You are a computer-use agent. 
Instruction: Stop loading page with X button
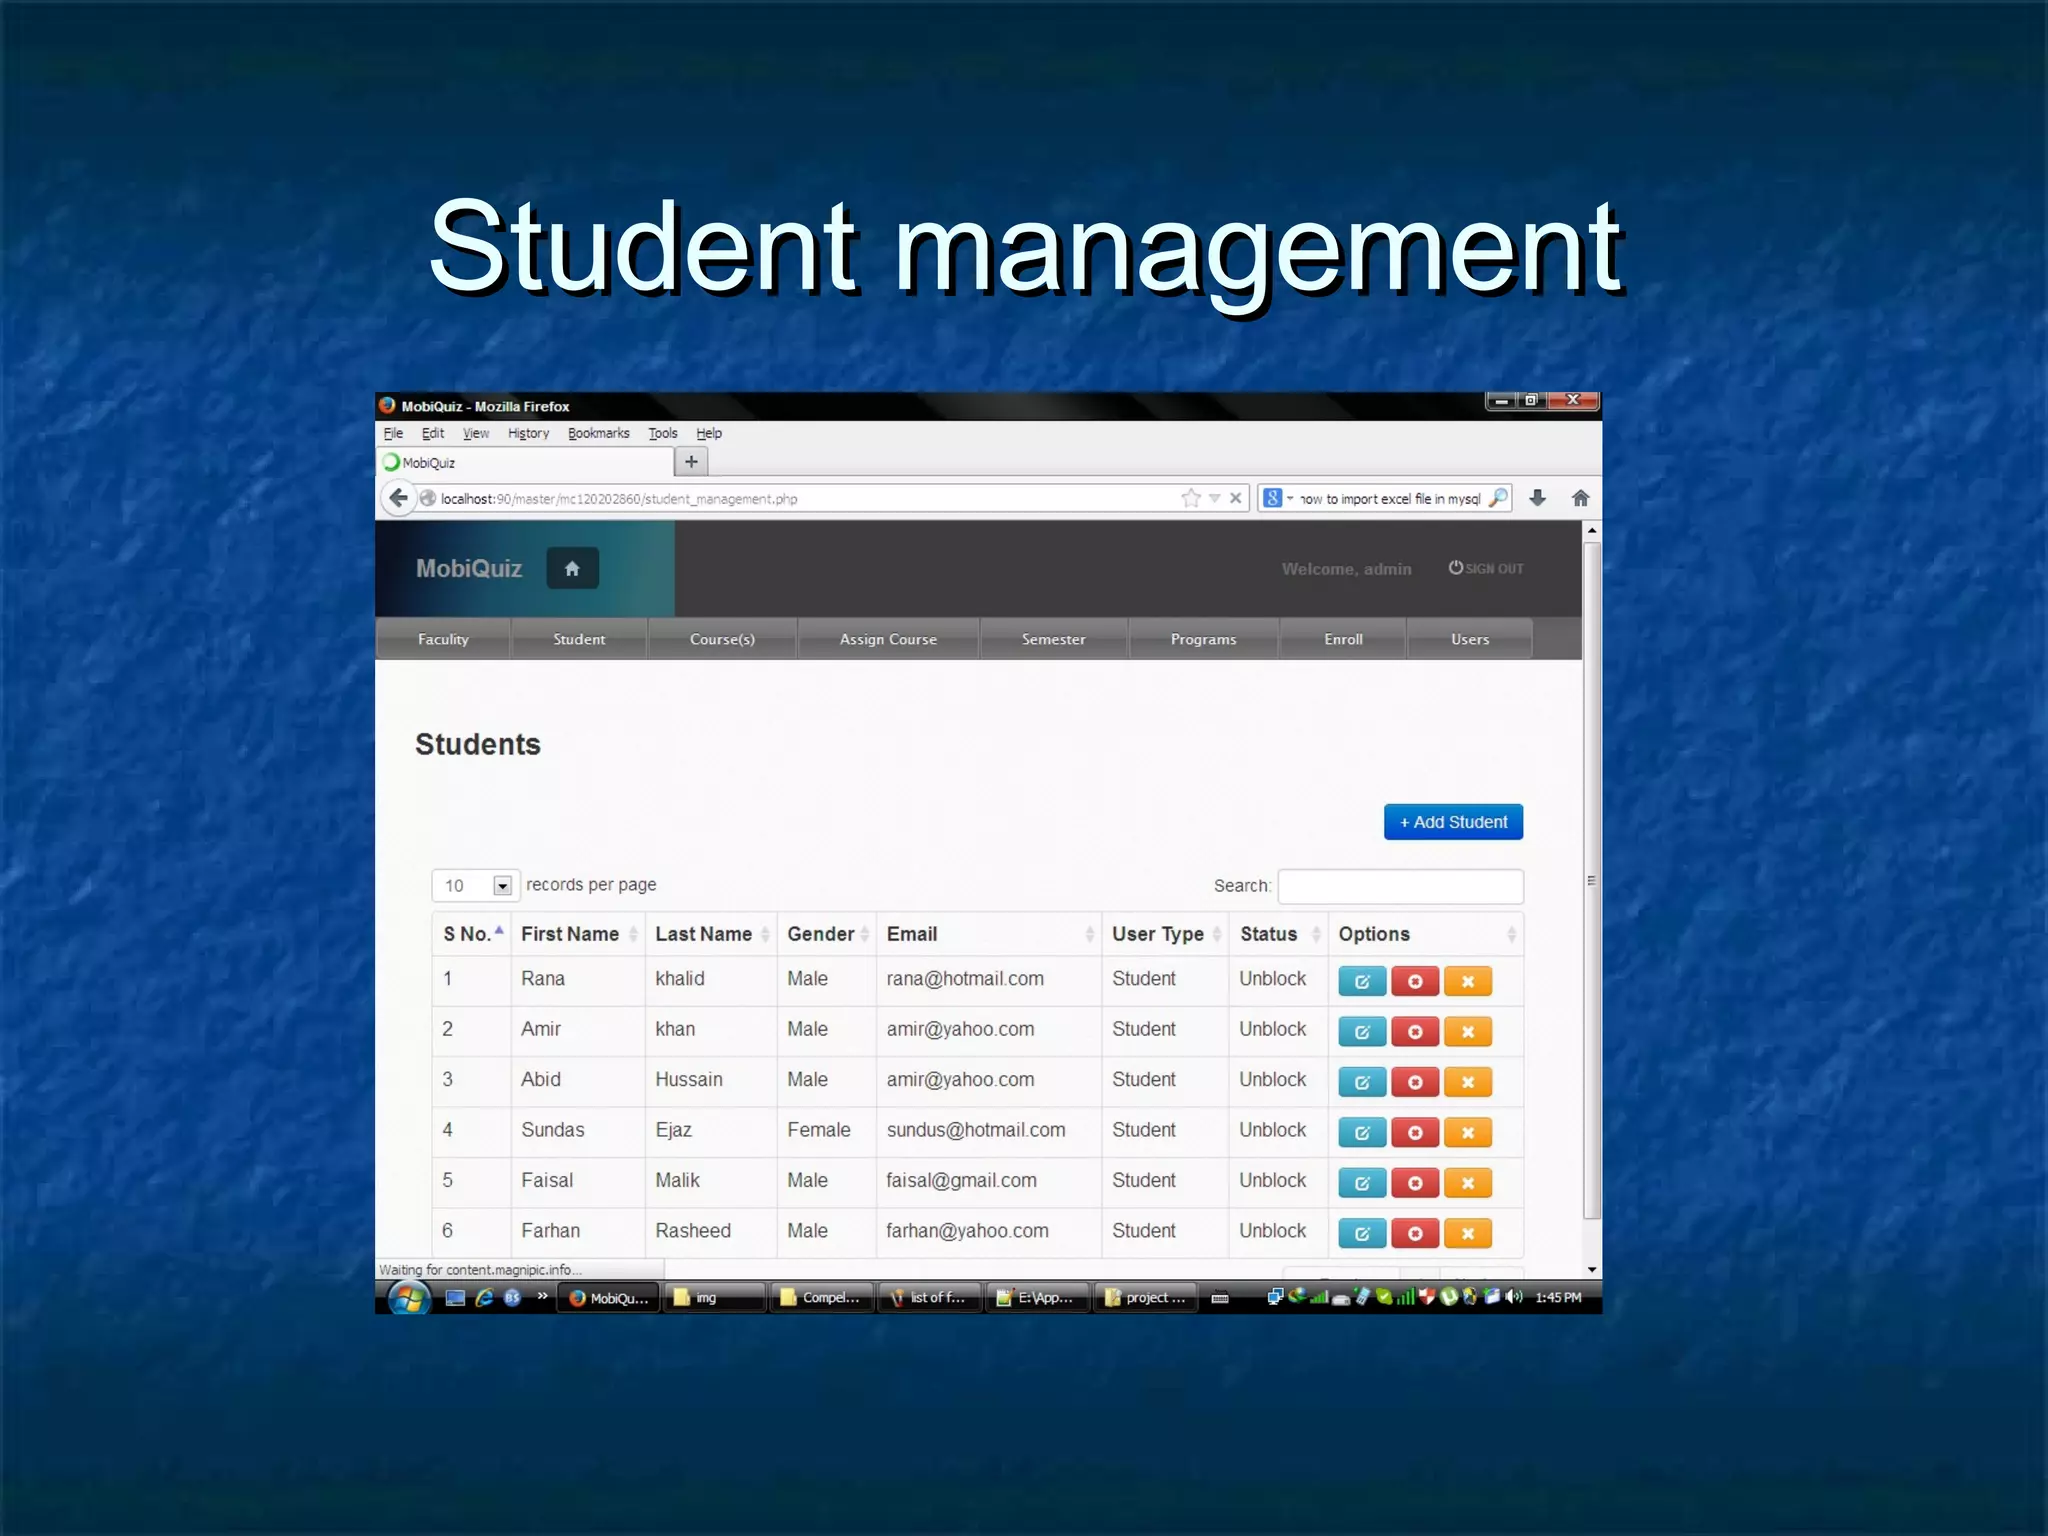(x=1235, y=498)
